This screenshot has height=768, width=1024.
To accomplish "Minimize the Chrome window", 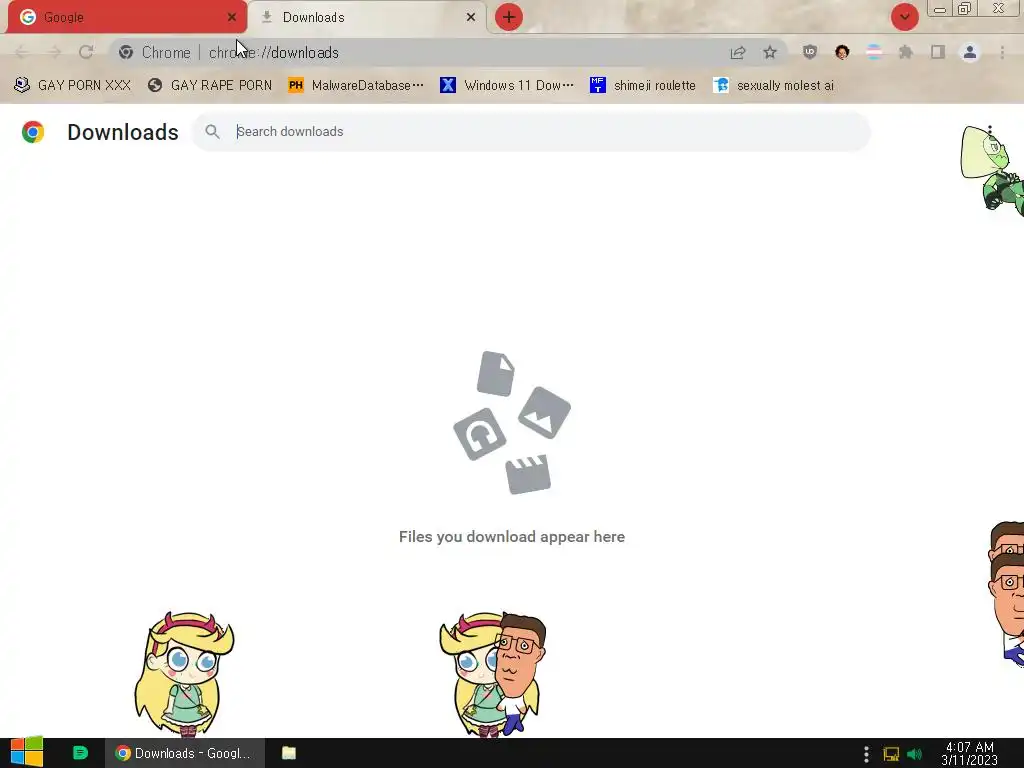I will pyautogui.click(x=940, y=9).
